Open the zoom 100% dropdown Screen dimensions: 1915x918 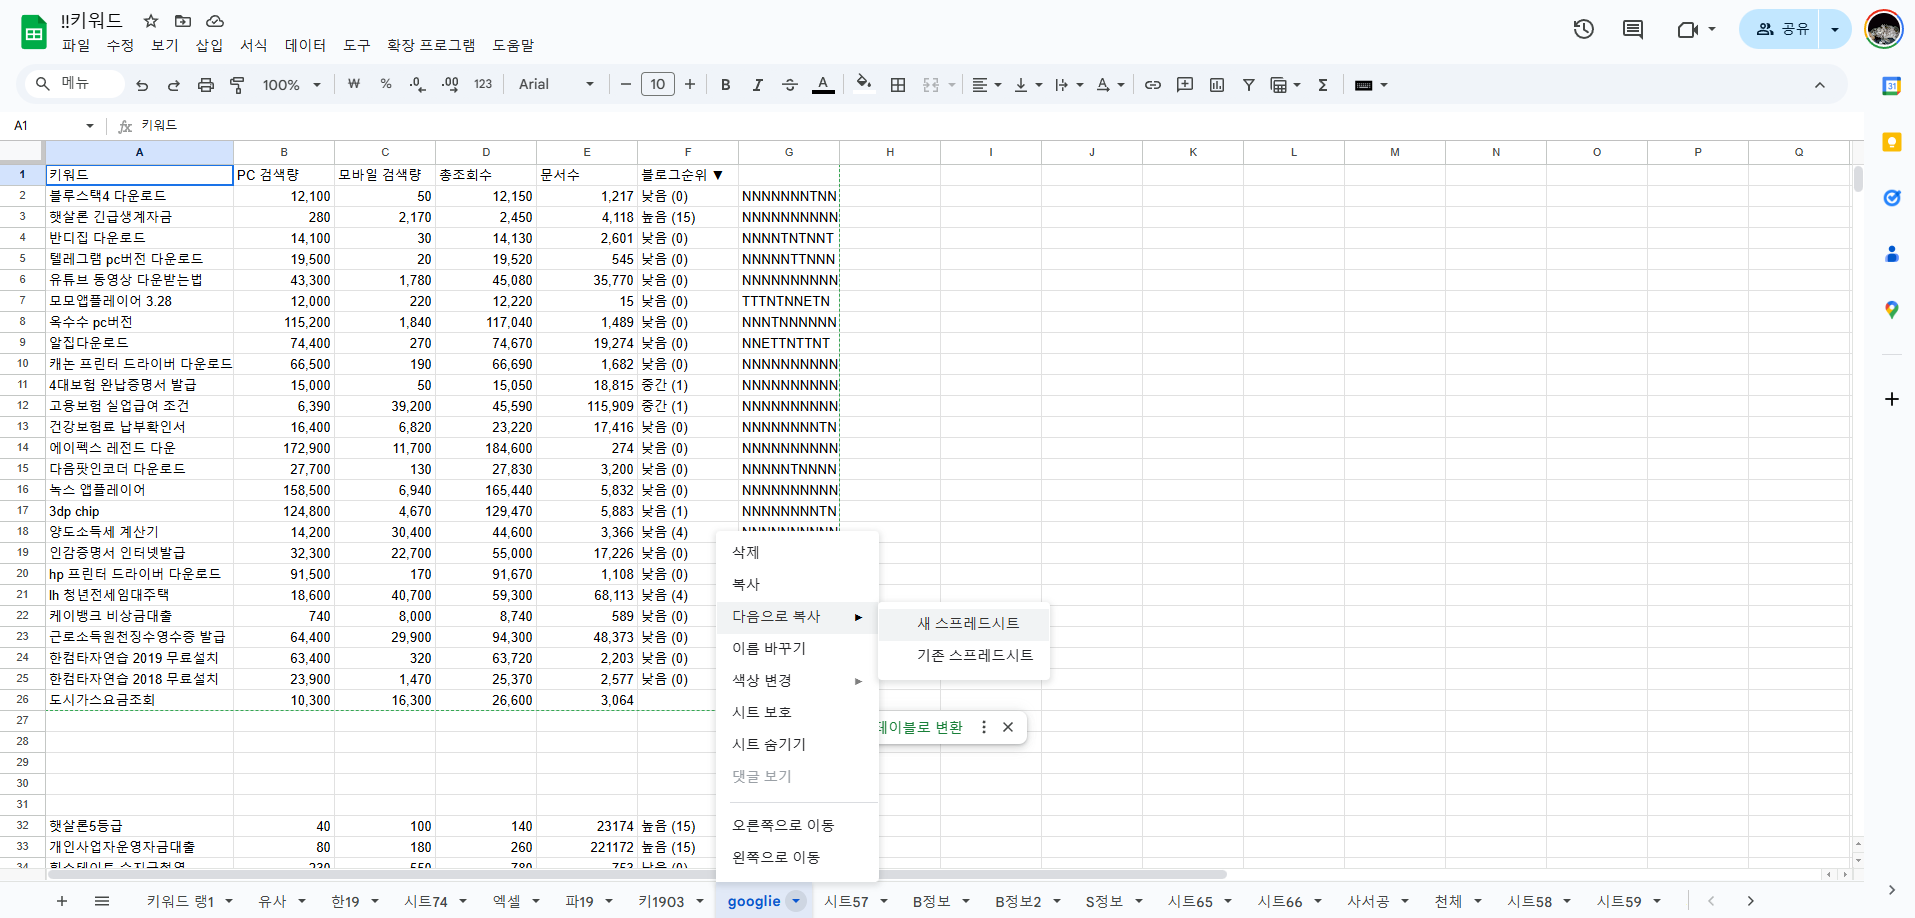291,85
